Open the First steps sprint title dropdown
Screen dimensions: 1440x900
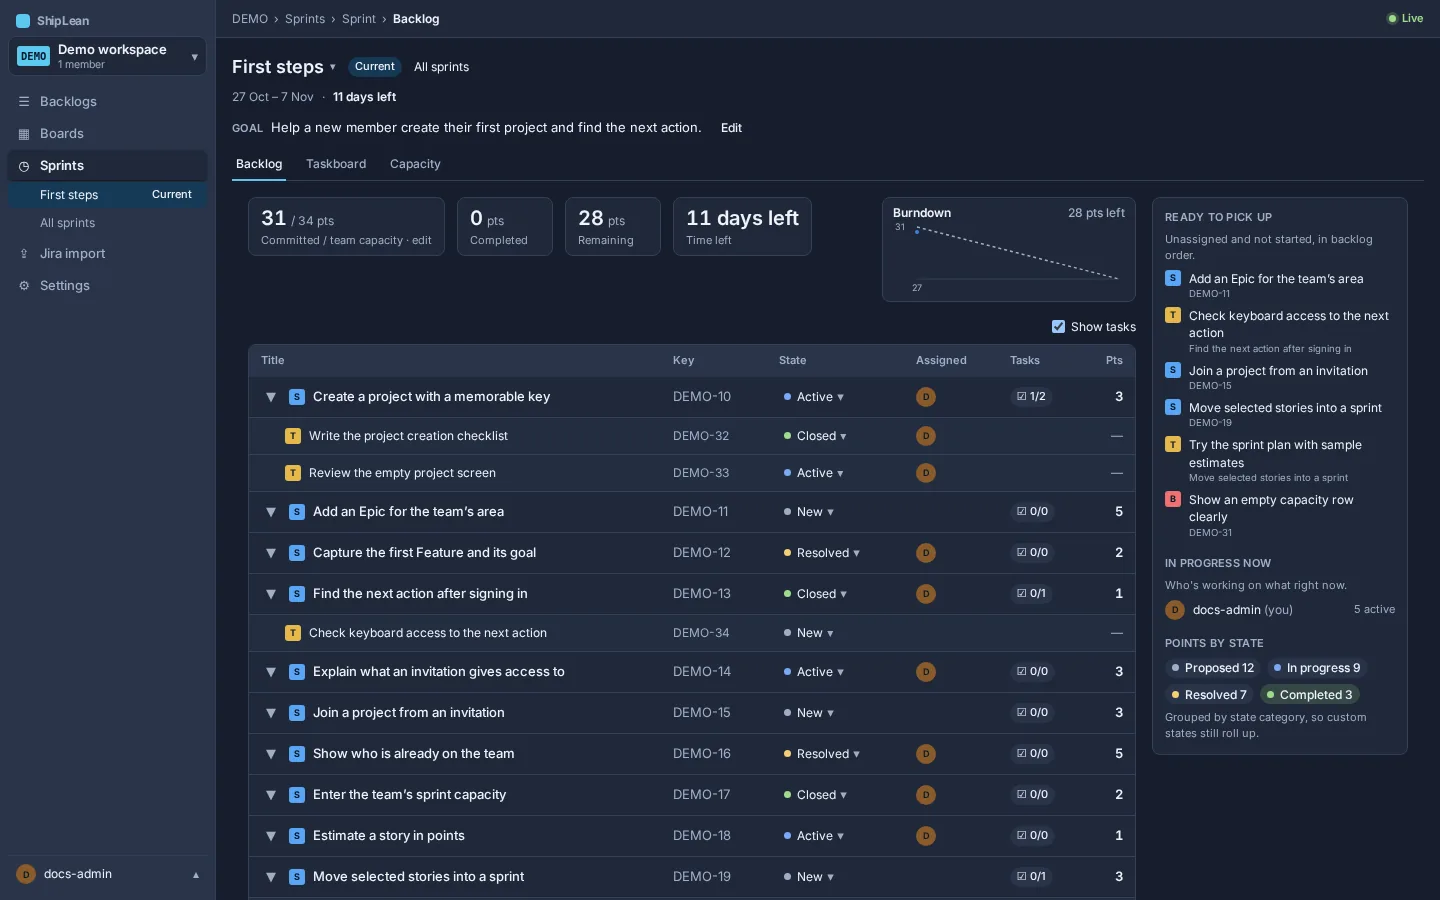point(333,67)
